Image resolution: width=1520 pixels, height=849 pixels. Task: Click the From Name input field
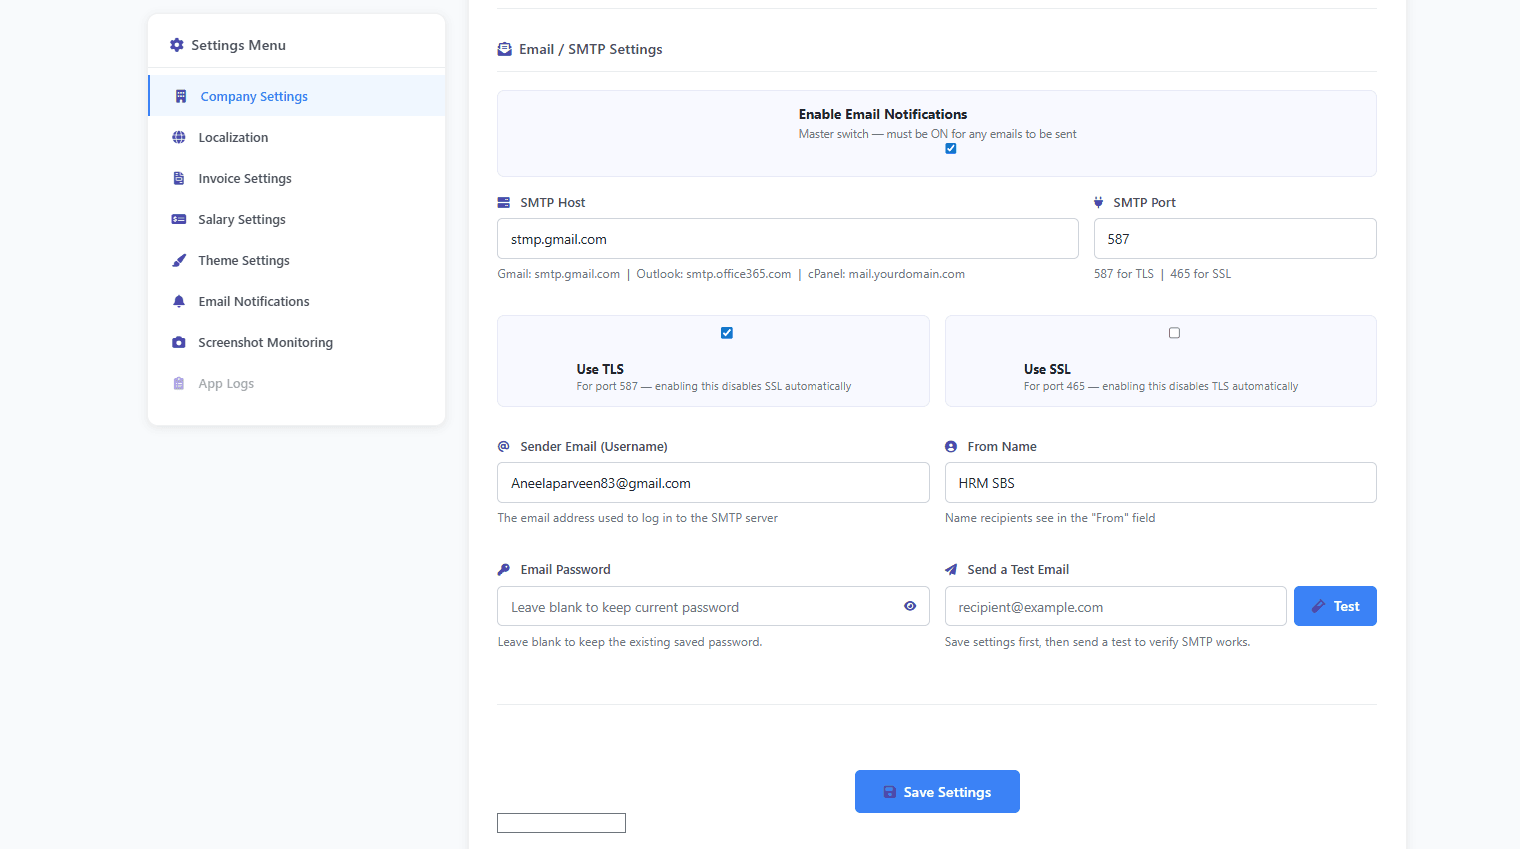pos(1161,483)
